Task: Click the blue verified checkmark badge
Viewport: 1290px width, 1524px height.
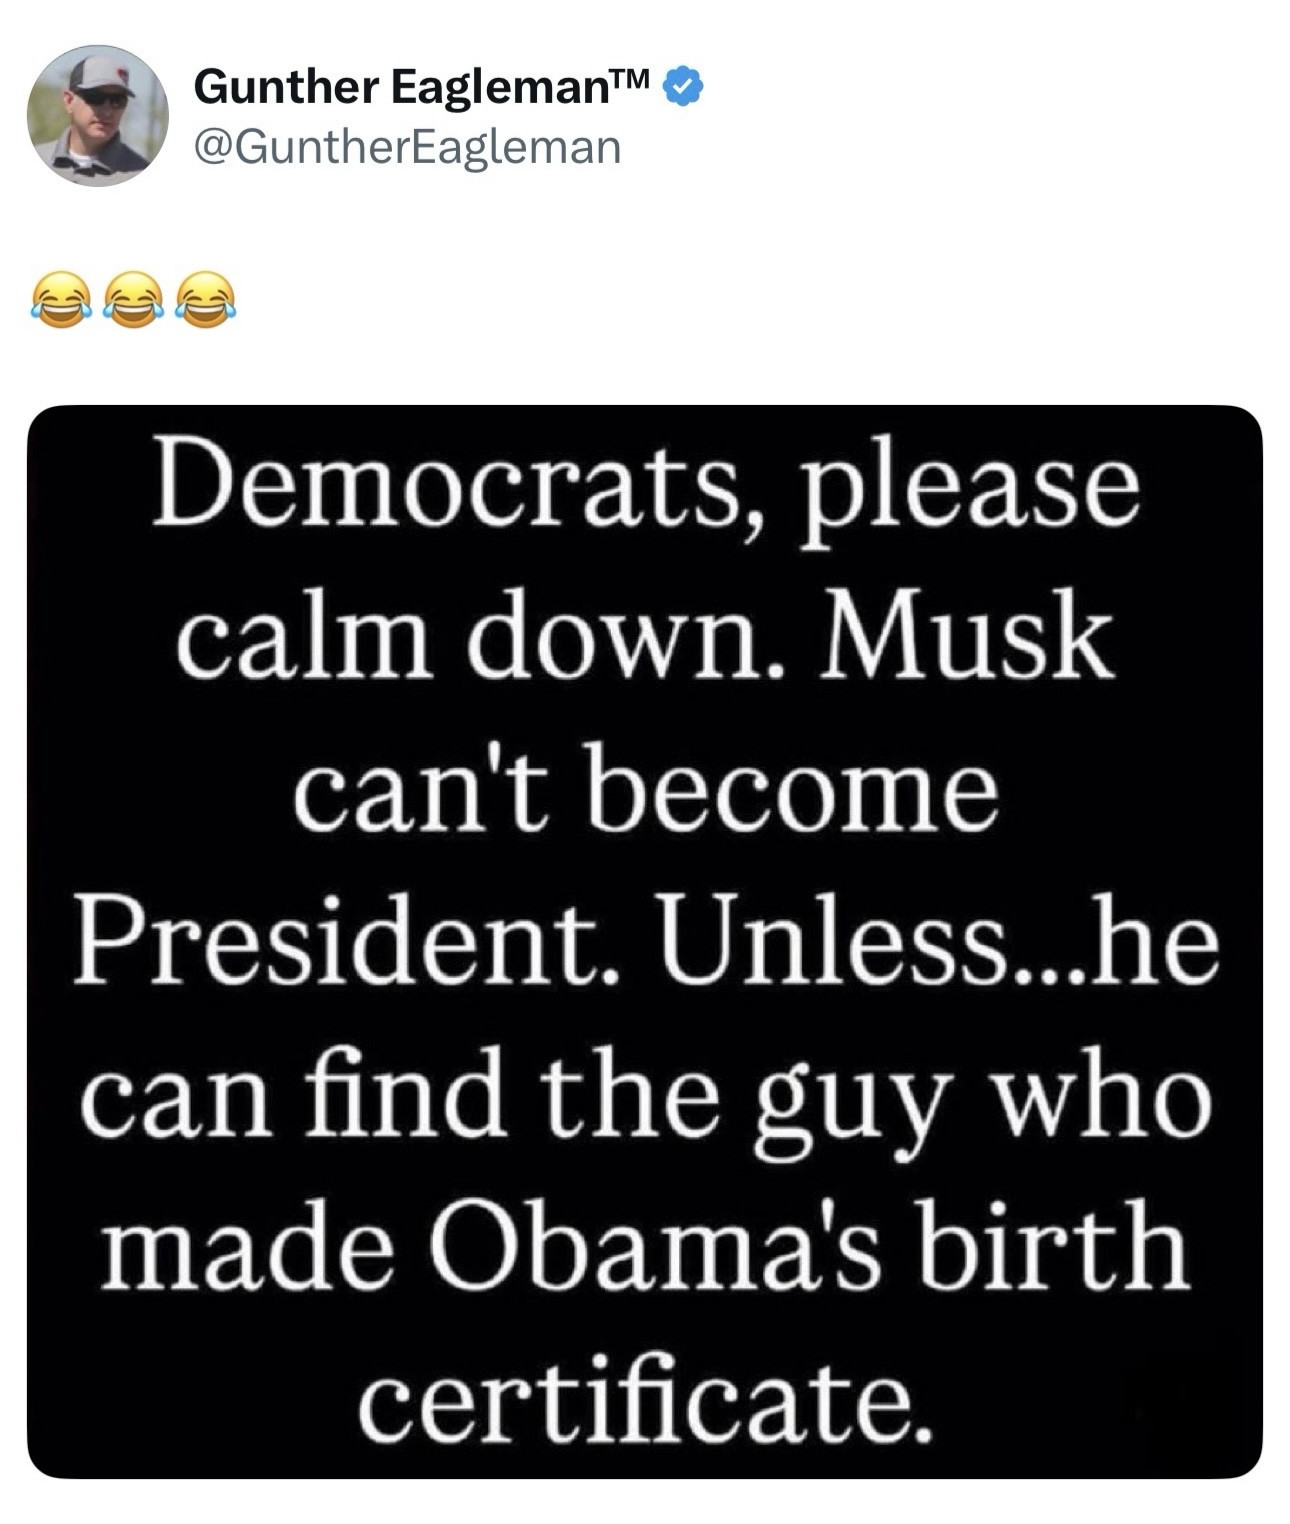Action: coord(685,87)
